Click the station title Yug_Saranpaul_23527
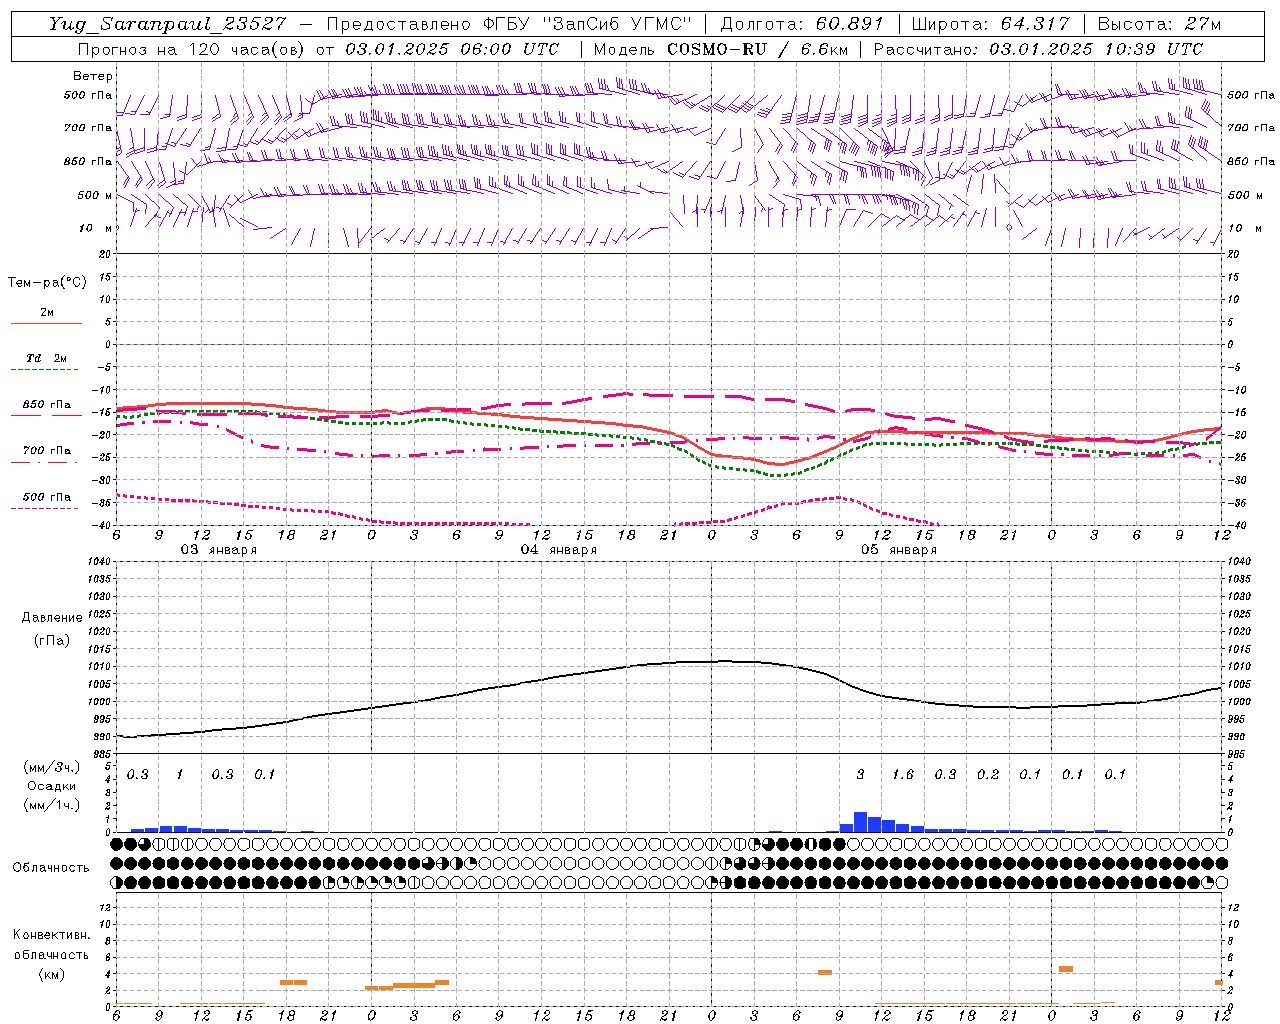1280x1024 pixels. [167, 24]
